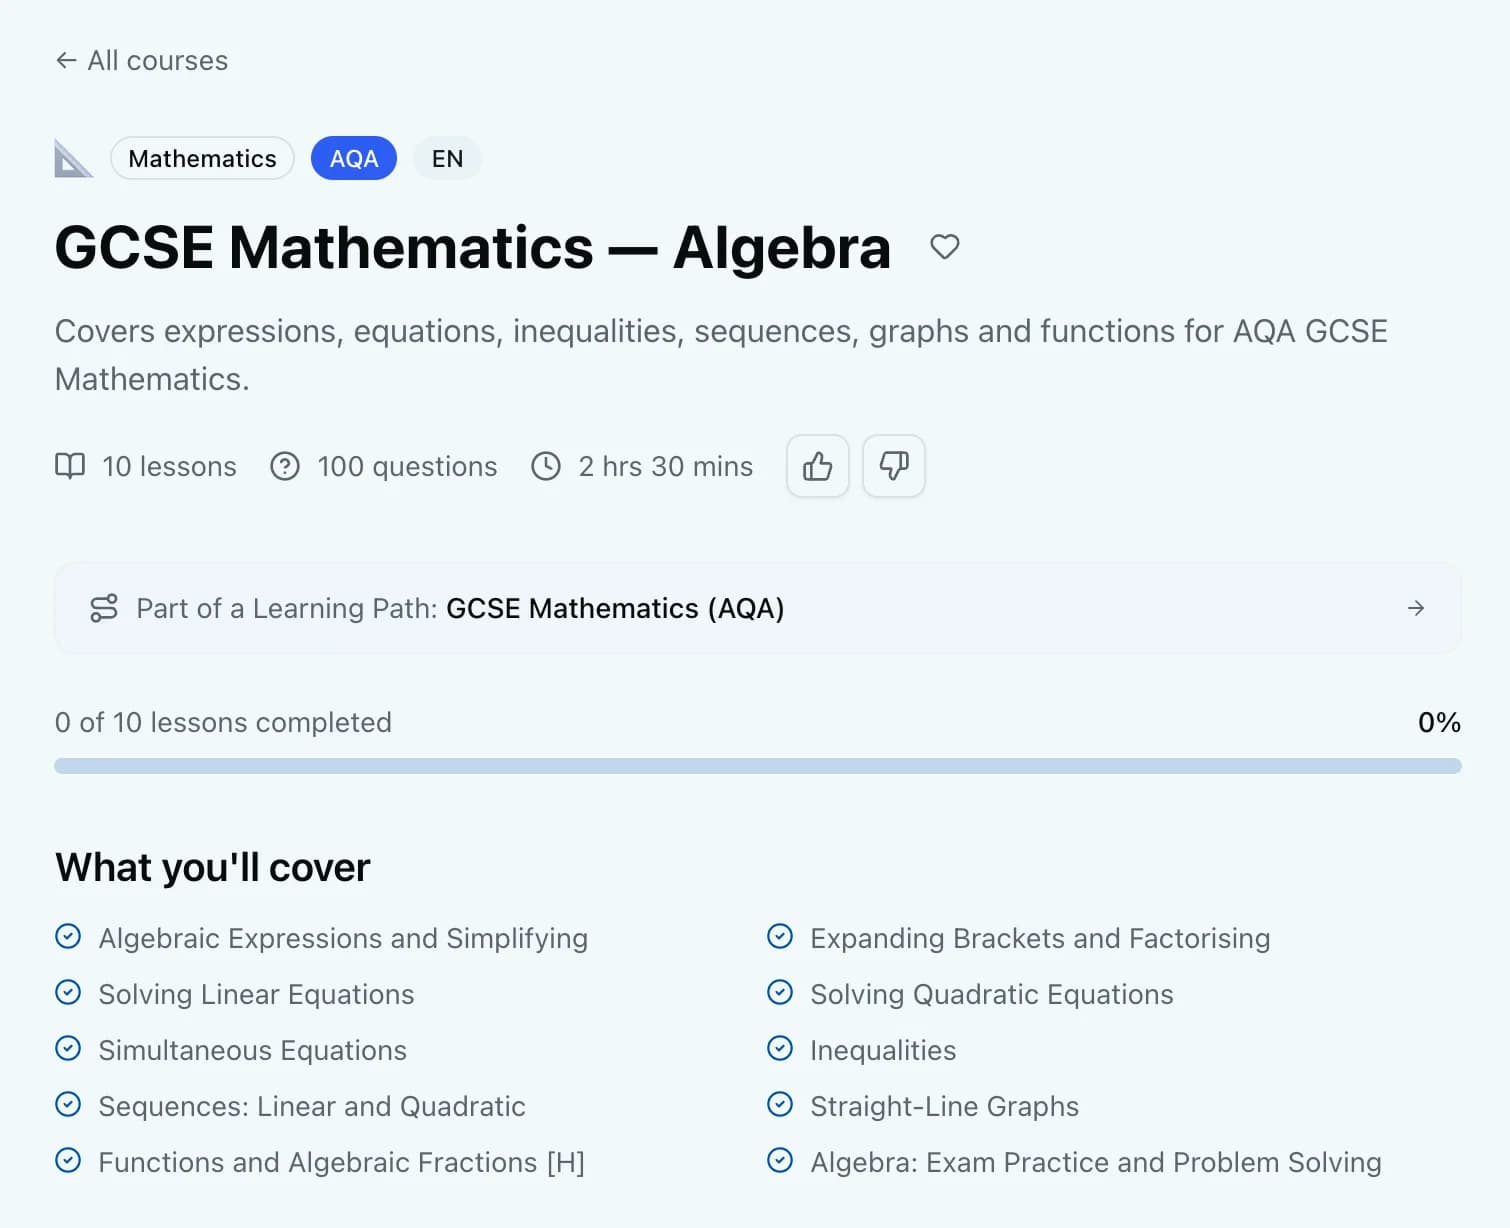1510x1228 pixels.
Task: Click the learning path network icon
Action: [104, 608]
